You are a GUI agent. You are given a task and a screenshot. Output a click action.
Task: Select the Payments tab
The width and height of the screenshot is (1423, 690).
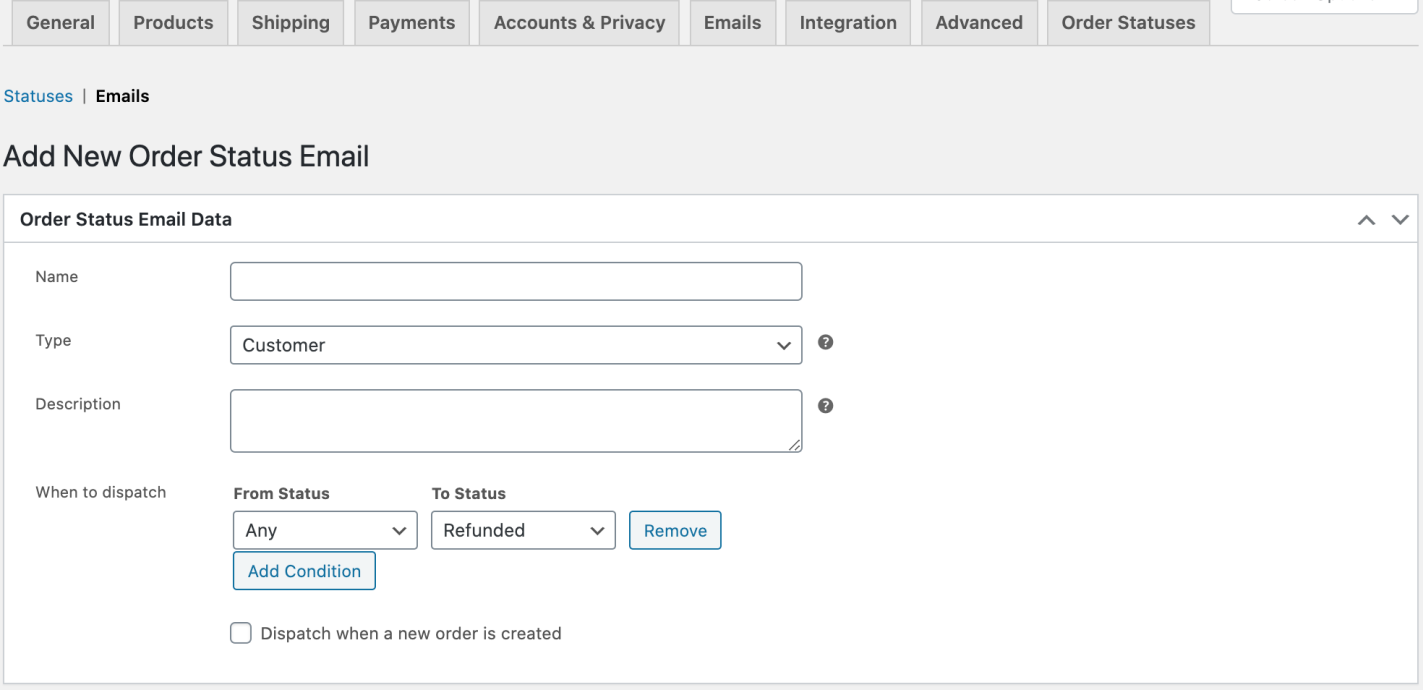click(411, 21)
